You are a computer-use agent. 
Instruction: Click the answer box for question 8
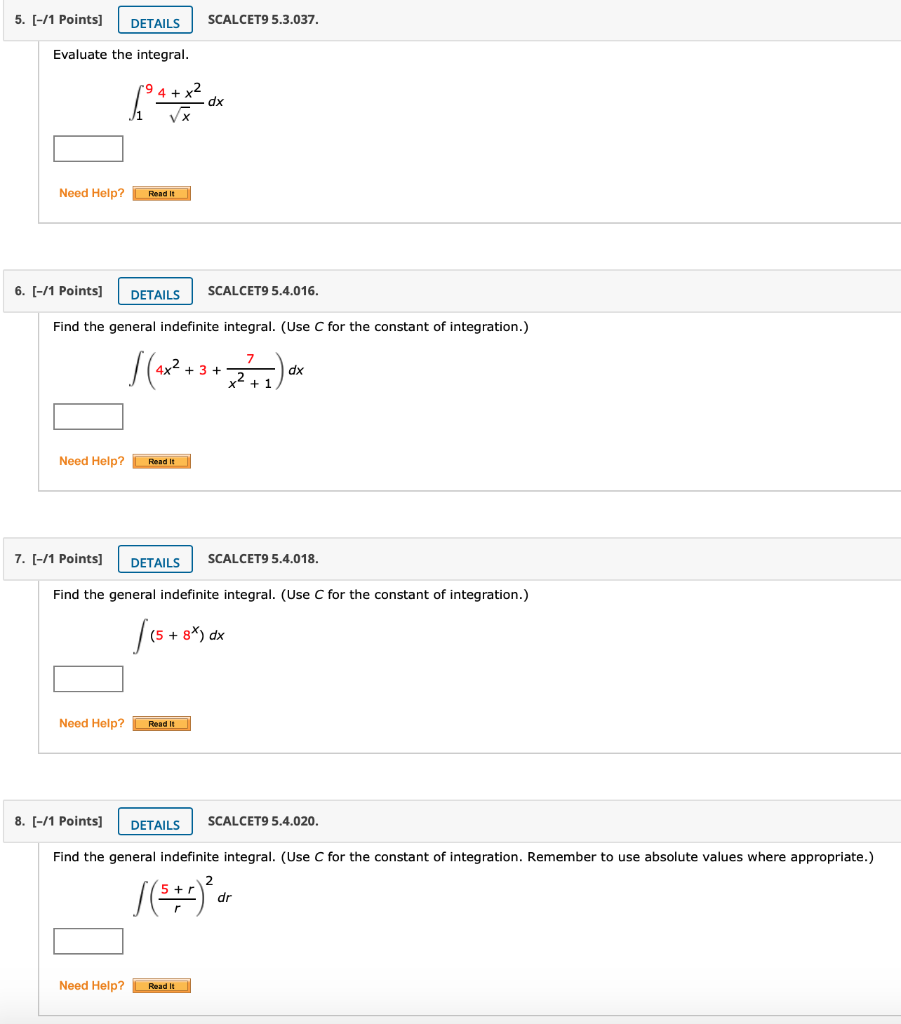(x=88, y=940)
